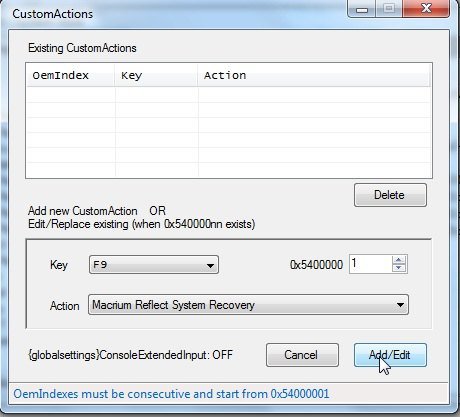Click the status bar OemIndexes message
The height and width of the screenshot is (417, 460).
click(x=171, y=394)
